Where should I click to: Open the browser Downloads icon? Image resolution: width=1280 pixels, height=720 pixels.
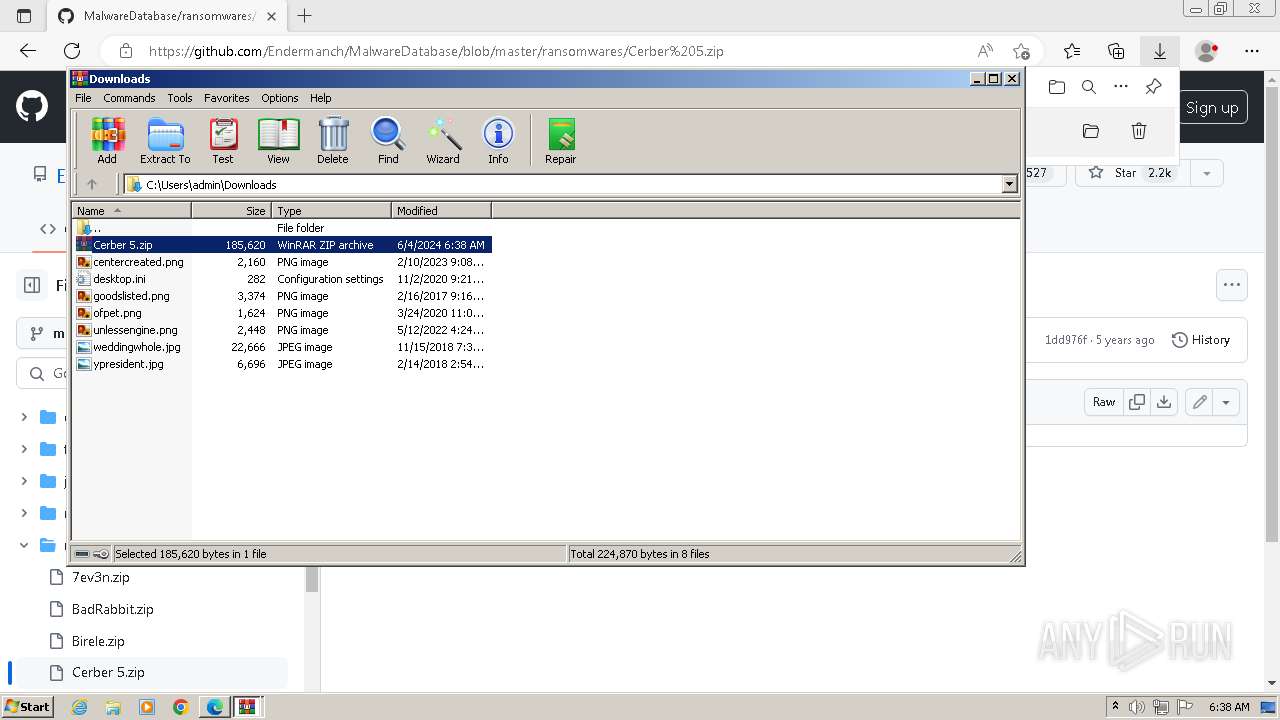tap(1160, 51)
